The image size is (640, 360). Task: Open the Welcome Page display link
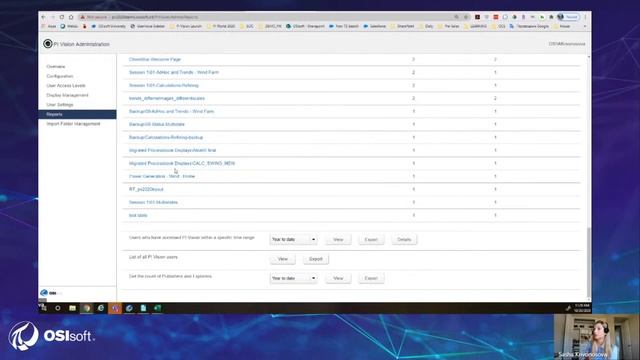click(x=155, y=59)
